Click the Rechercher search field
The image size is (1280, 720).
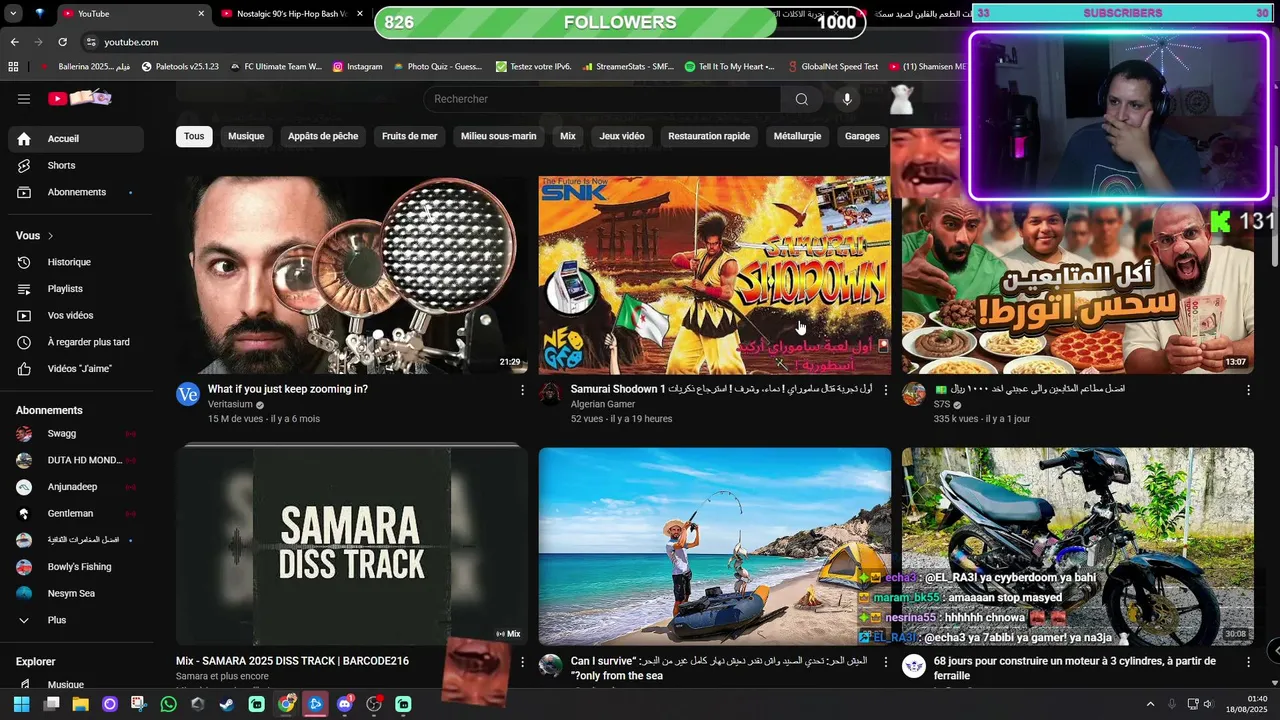(601, 99)
